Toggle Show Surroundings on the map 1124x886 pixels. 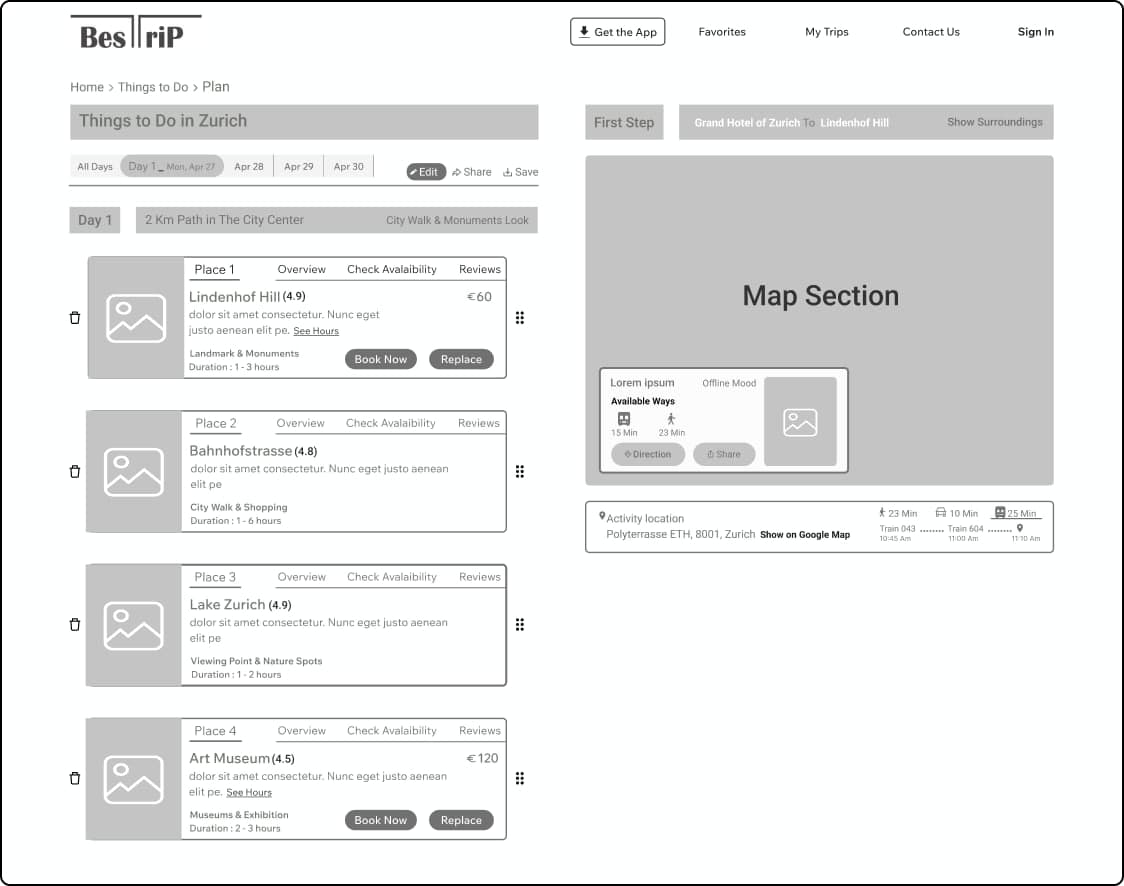pyautogui.click(x=994, y=122)
